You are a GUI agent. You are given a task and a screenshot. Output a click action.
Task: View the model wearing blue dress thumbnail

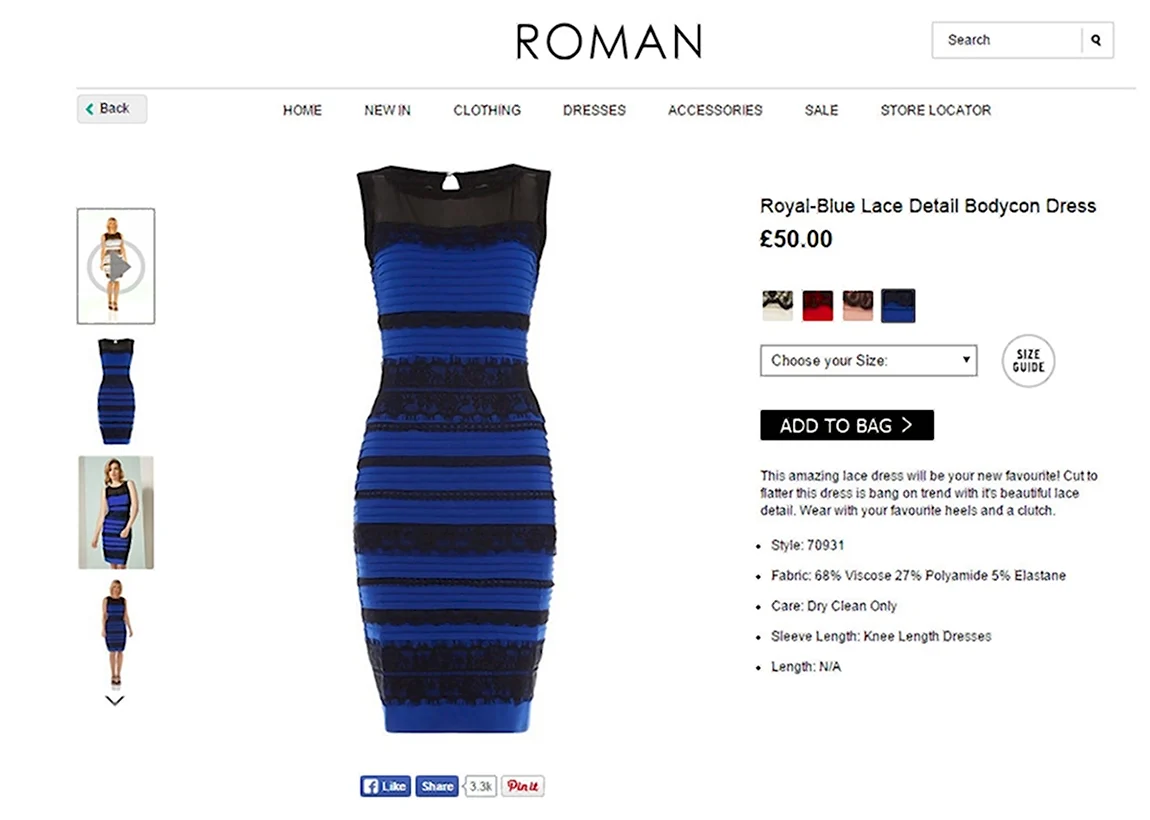coord(116,513)
